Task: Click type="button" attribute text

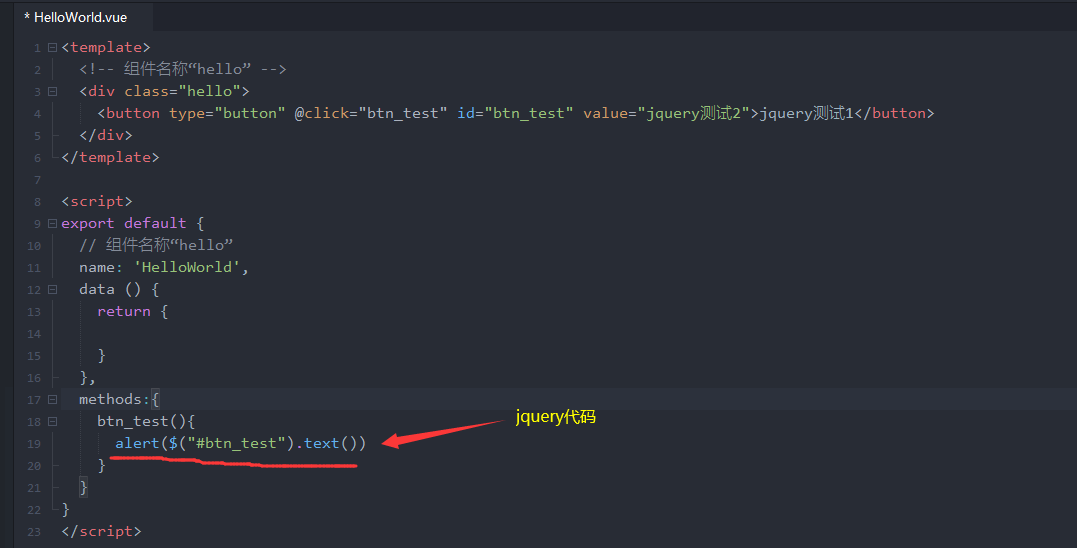Action: click(227, 113)
